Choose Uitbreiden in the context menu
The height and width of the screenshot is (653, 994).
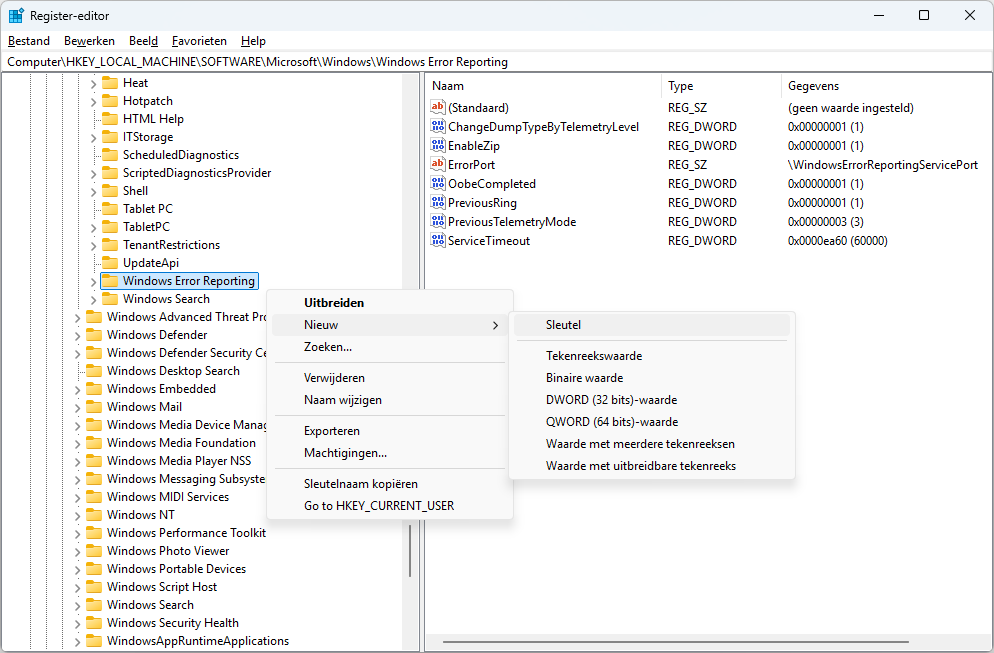pyautogui.click(x=390, y=303)
